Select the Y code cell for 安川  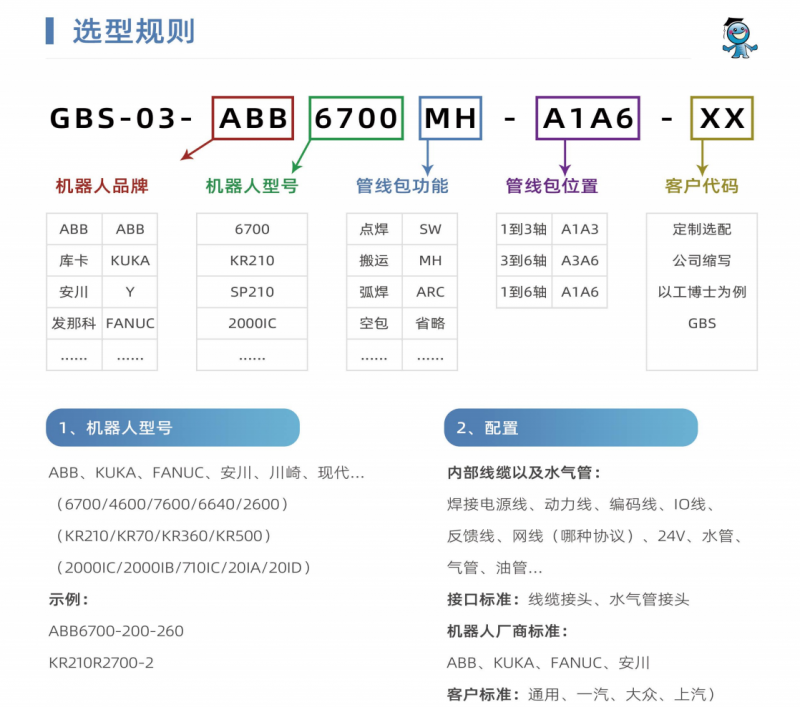click(130, 292)
